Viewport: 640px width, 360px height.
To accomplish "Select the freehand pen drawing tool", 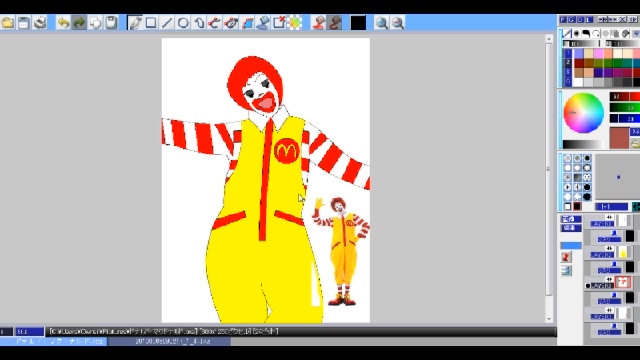I will (x=135, y=22).
